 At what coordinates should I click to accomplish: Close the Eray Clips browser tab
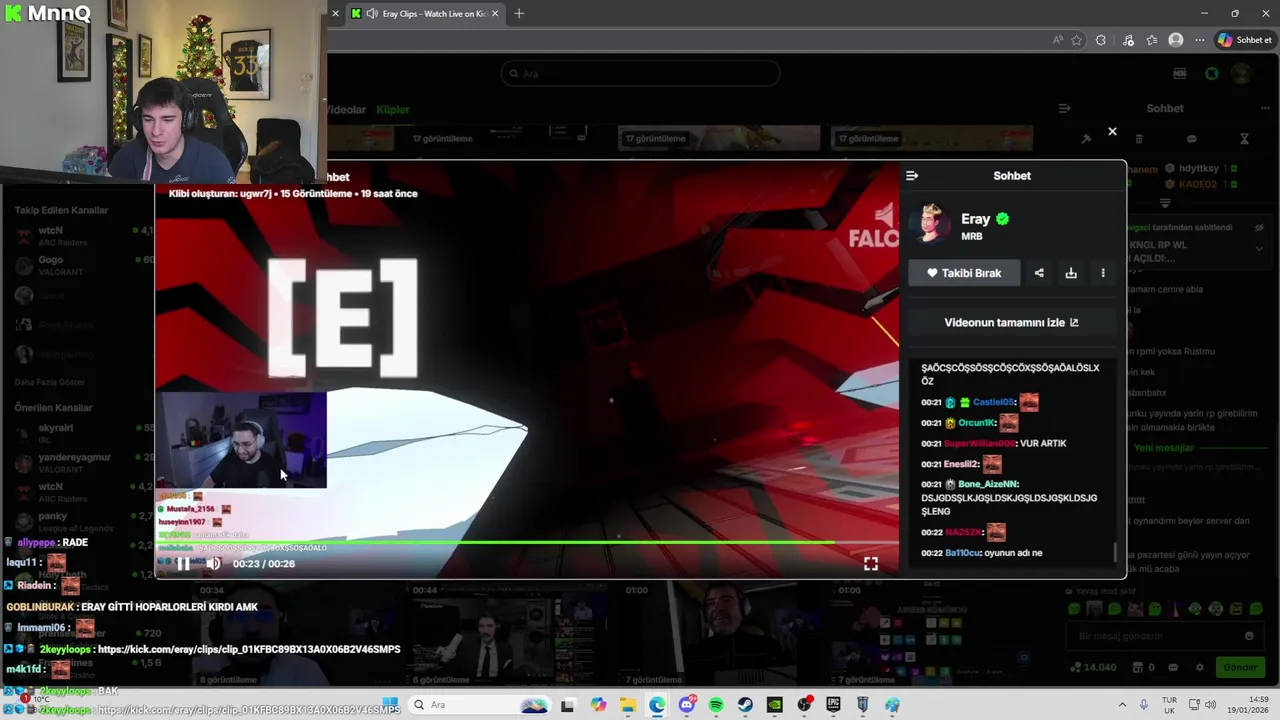point(493,13)
